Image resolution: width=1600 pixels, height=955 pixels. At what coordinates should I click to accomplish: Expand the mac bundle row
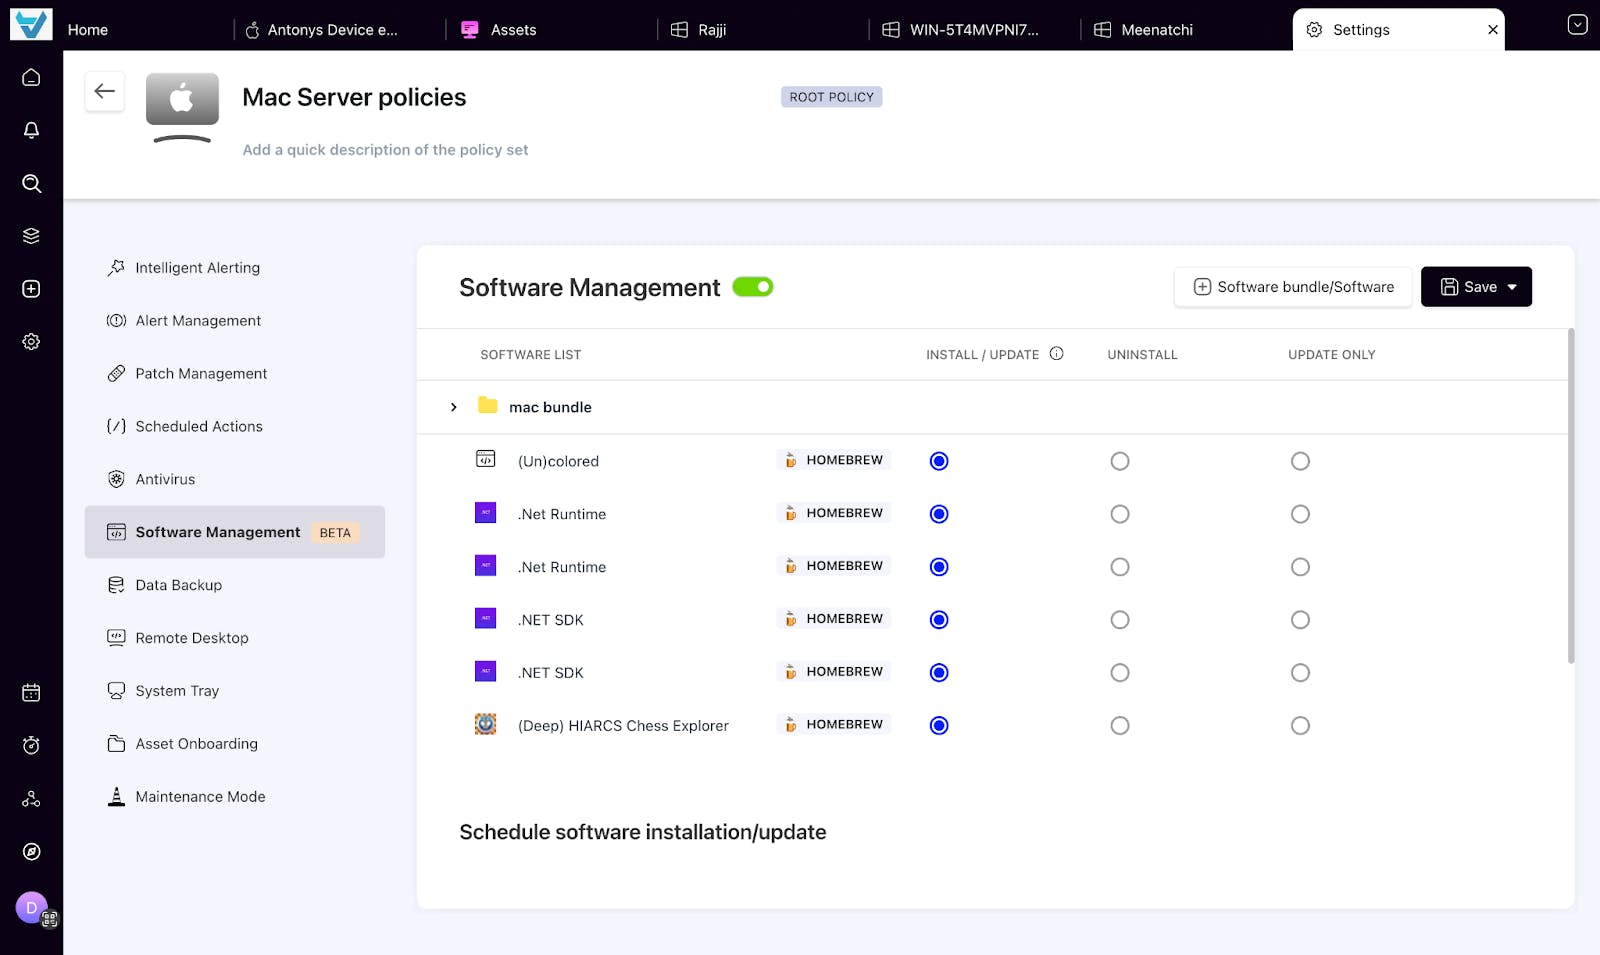pos(454,407)
